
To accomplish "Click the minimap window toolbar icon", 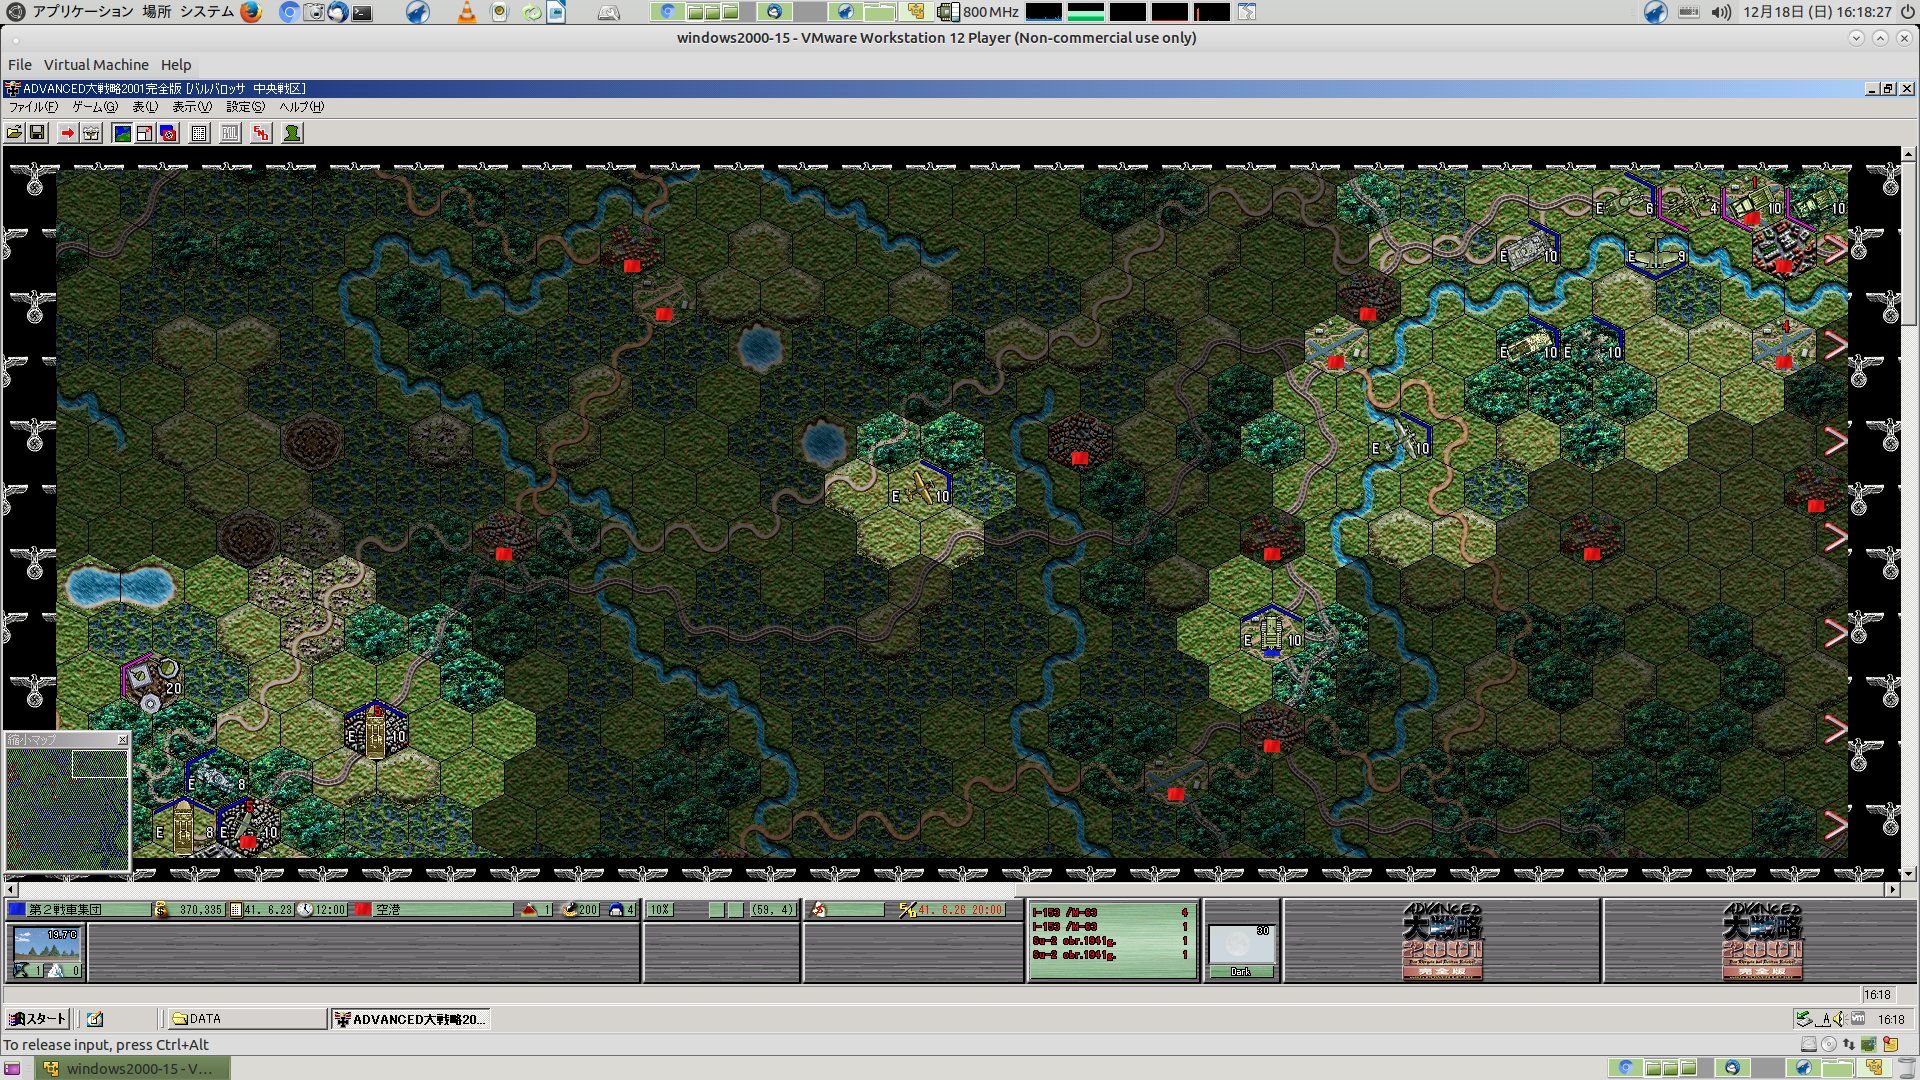I will click(x=144, y=133).
